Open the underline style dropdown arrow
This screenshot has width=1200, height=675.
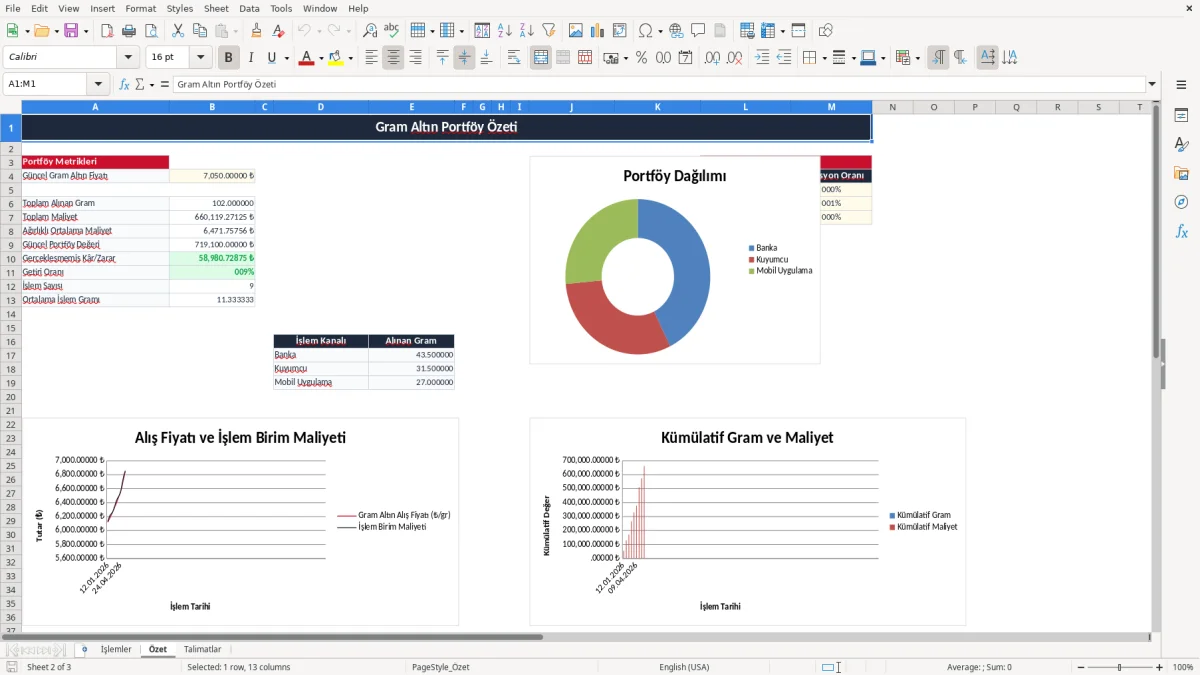click(x=286, y=58)
